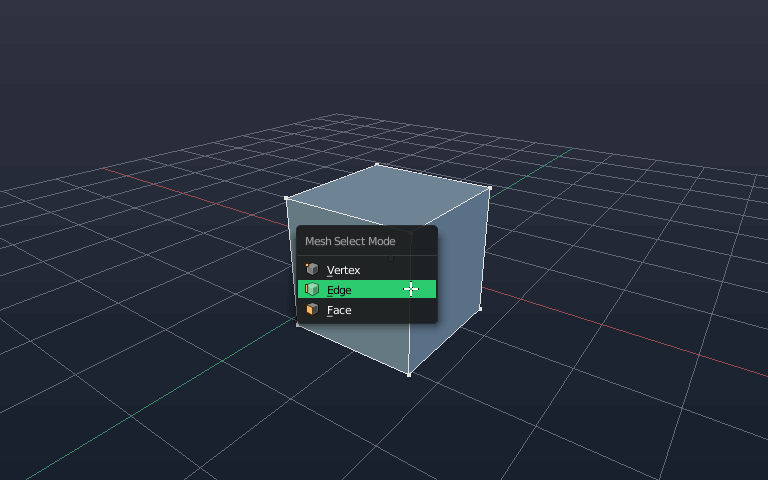
Task: Select the cube's right lower vertex
Action: pos(480,309)
